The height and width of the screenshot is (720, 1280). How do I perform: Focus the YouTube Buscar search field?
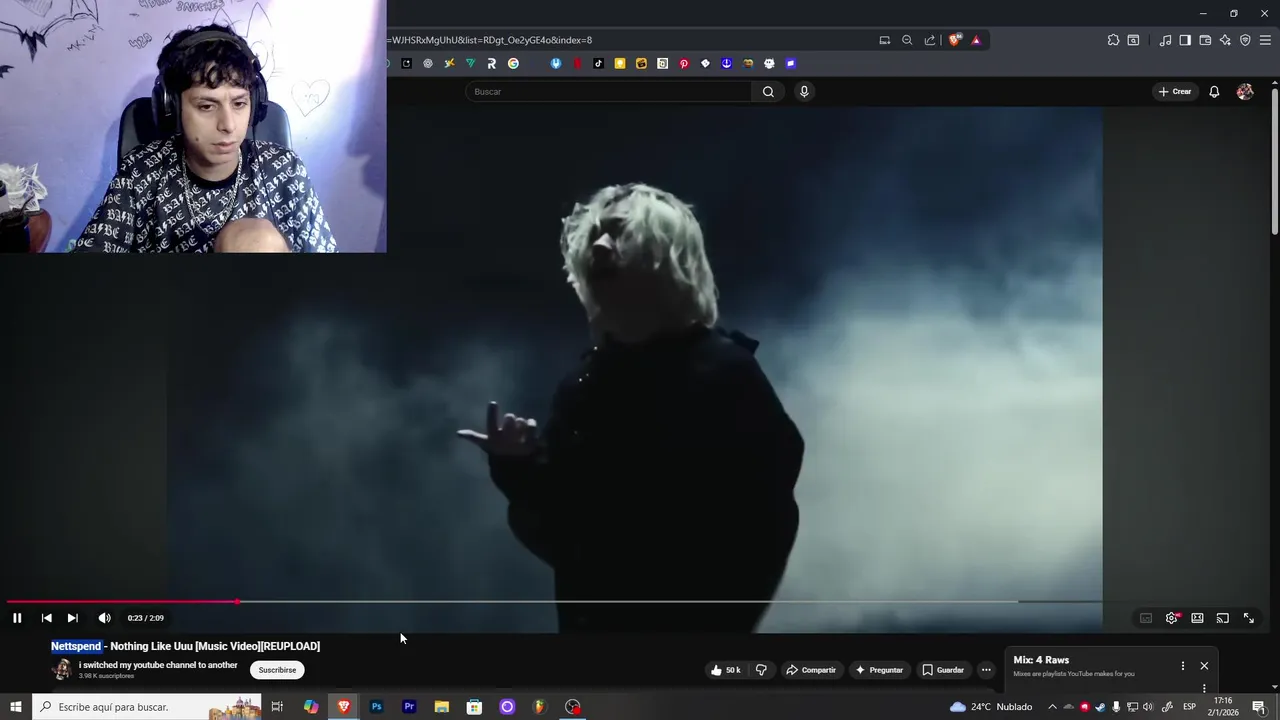[x=608, y=91]
